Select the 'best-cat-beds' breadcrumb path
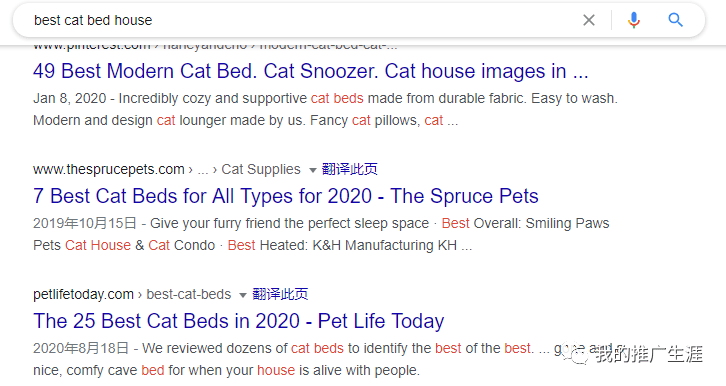 (188, 294)
